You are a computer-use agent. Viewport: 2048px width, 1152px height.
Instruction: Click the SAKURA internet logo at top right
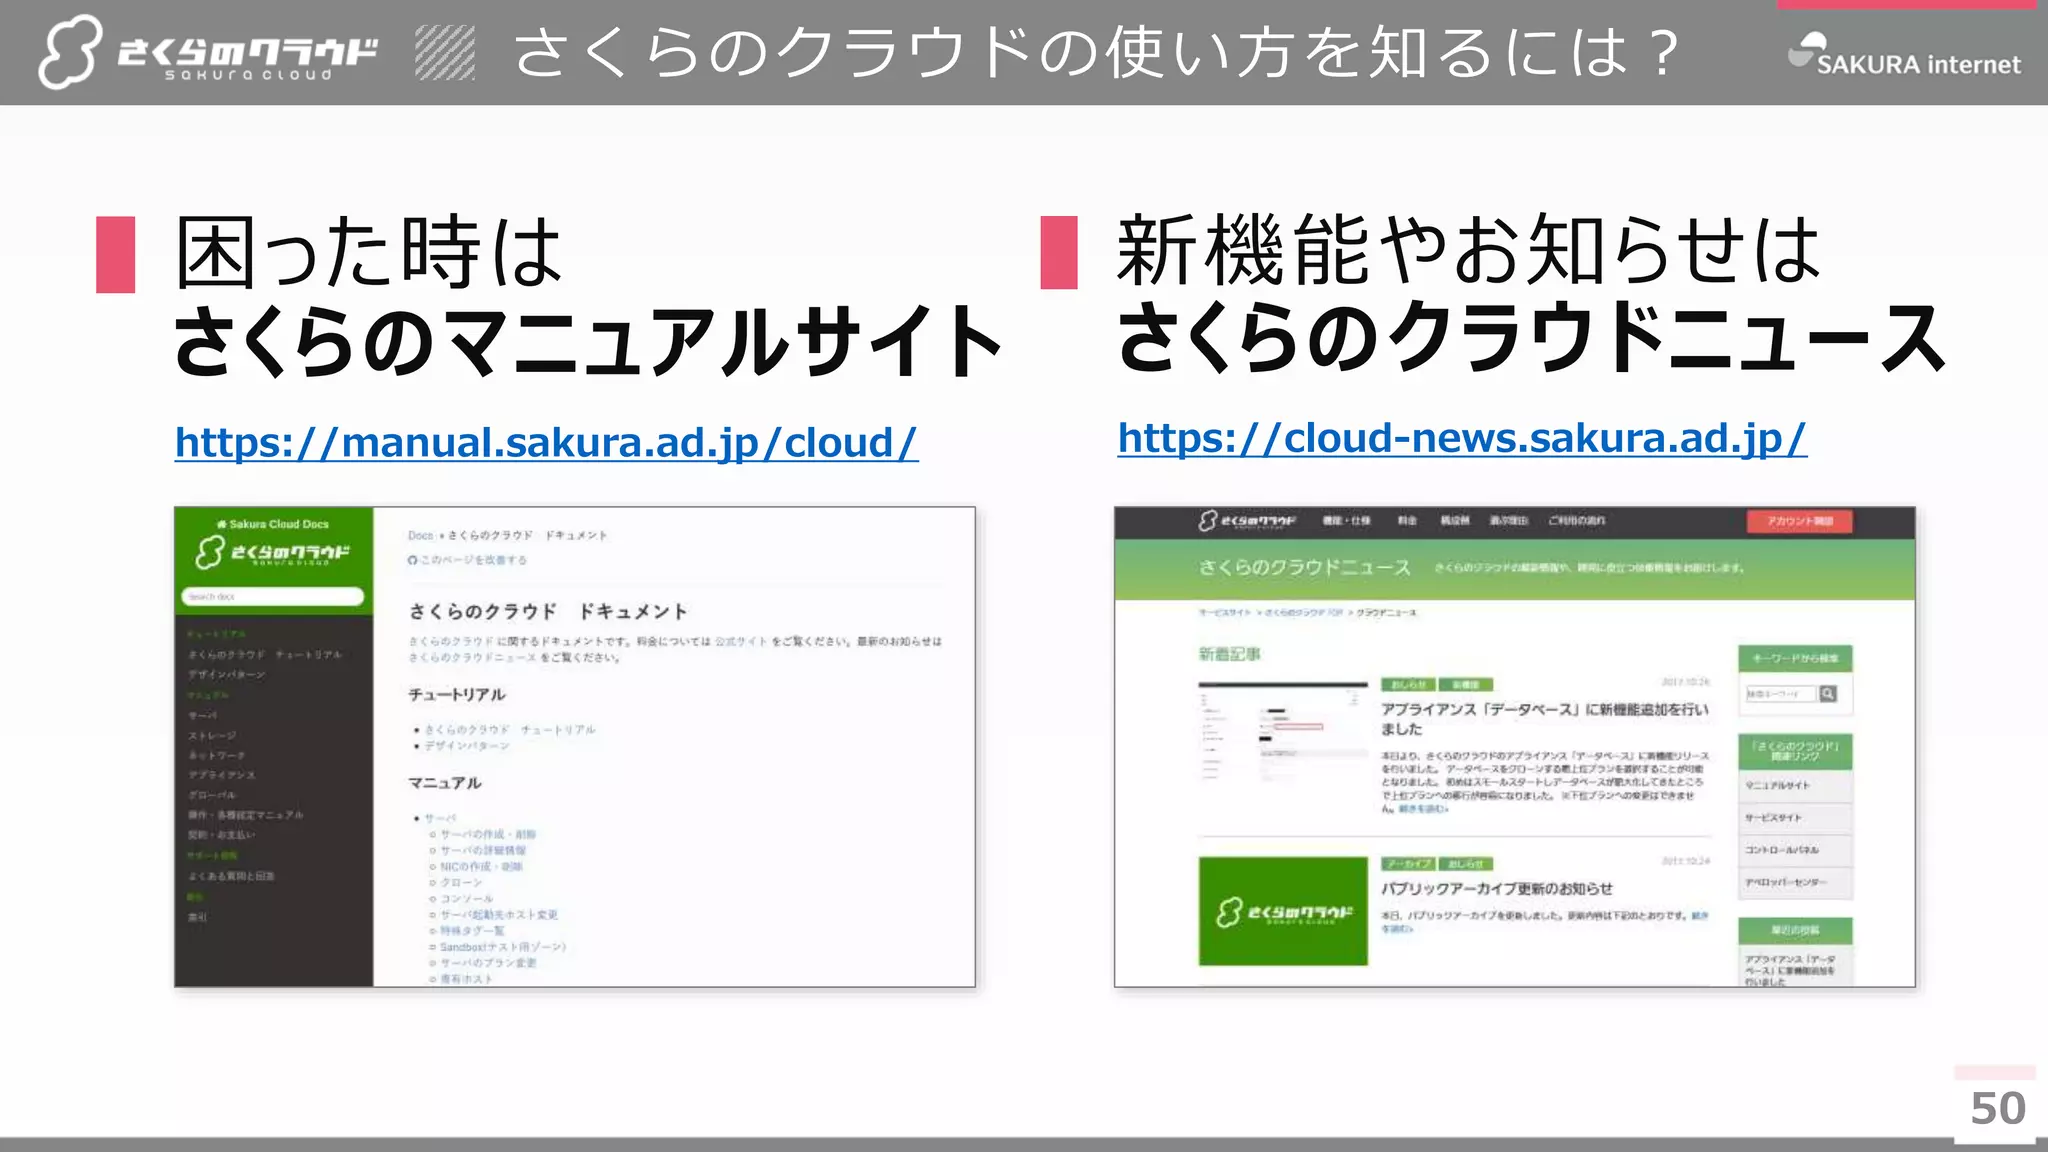click(1904, 56)
